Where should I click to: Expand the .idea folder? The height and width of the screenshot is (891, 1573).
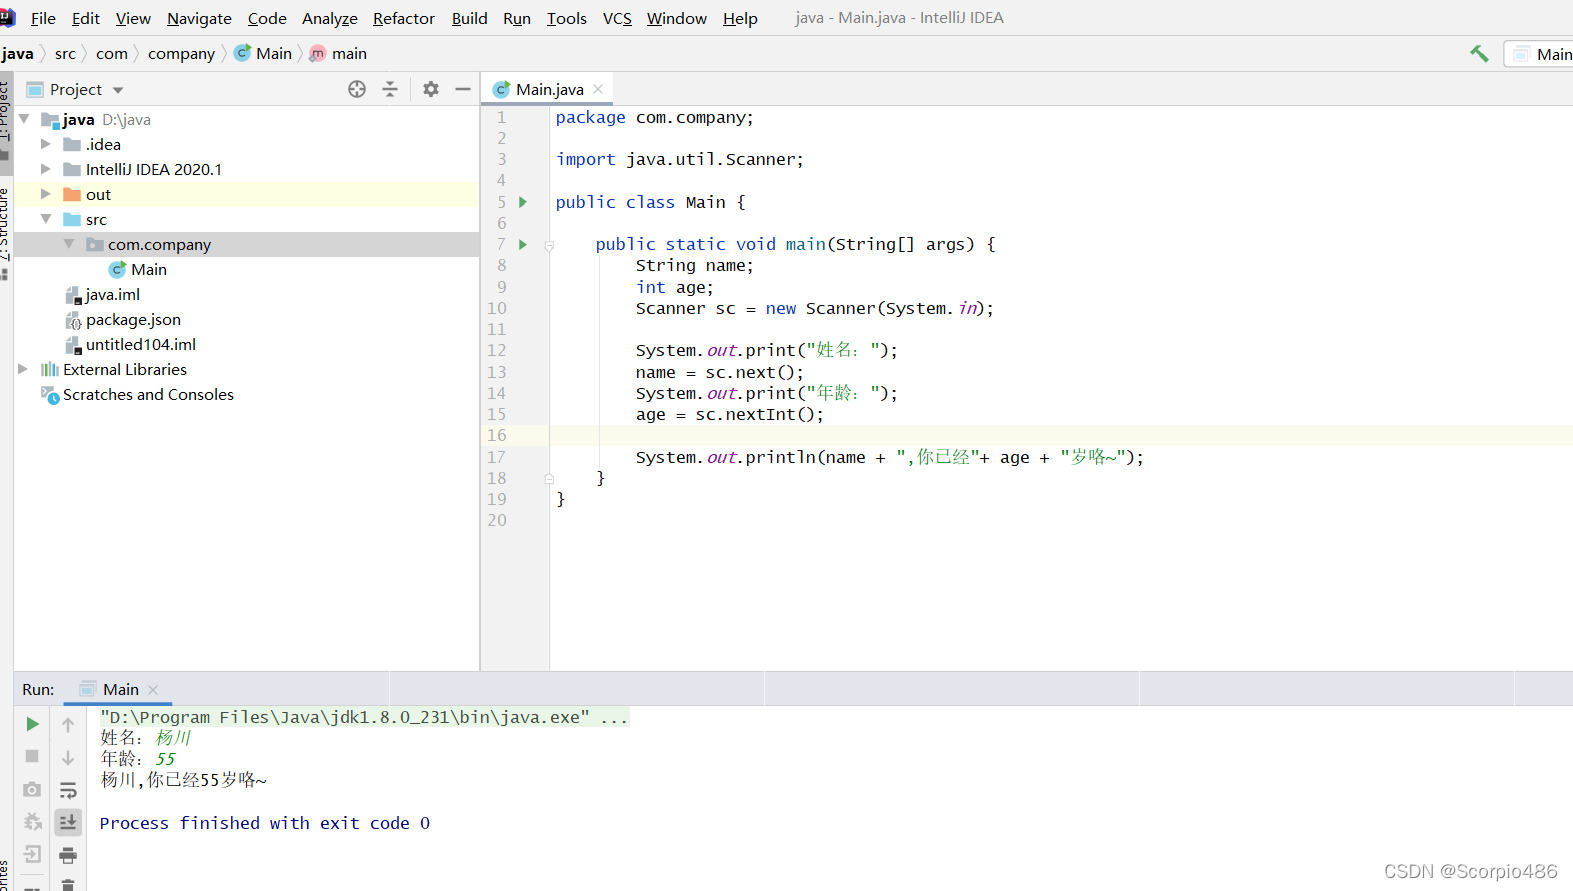tap(46, 144)
